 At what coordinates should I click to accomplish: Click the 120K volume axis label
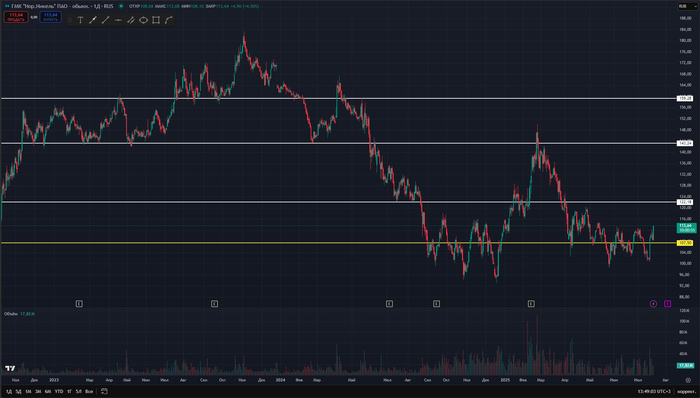[x=684, y=311]
